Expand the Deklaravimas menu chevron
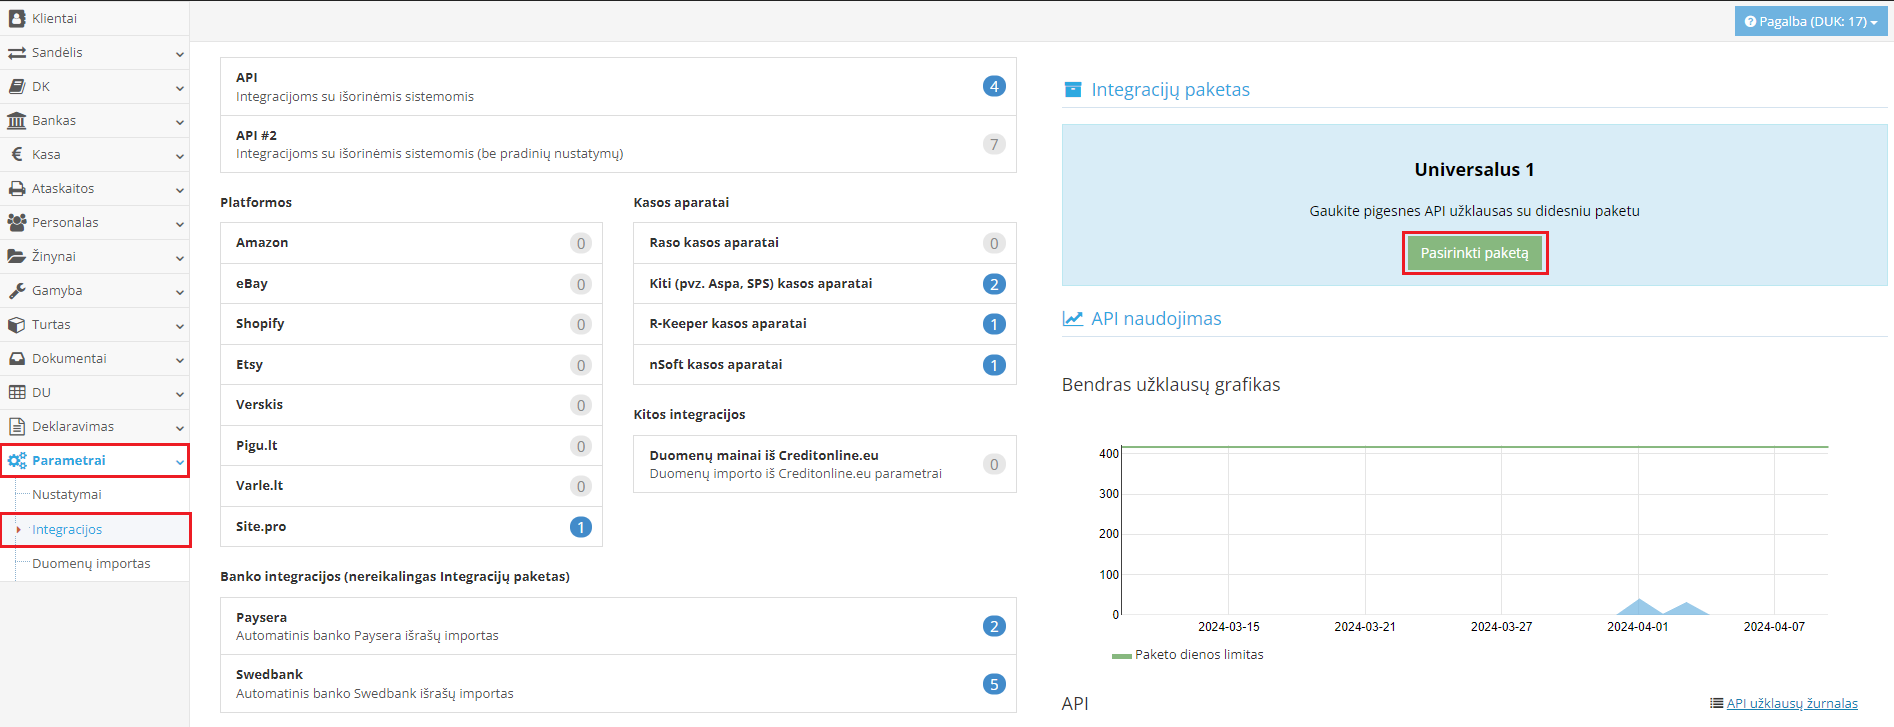 click(180, 428)
